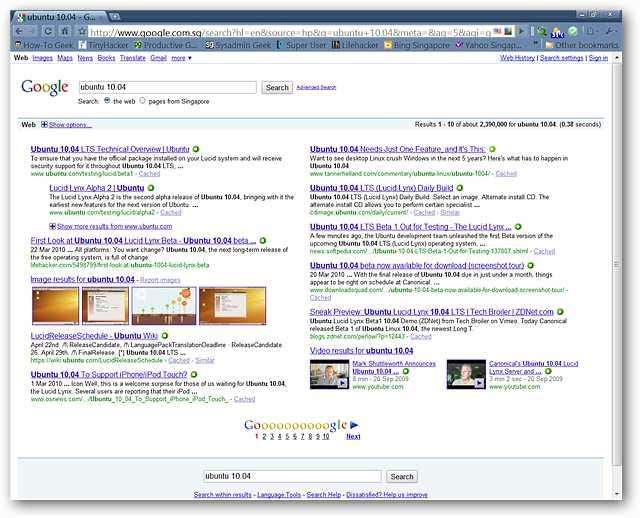
Task: Click the top search input field
Action: 167,87
